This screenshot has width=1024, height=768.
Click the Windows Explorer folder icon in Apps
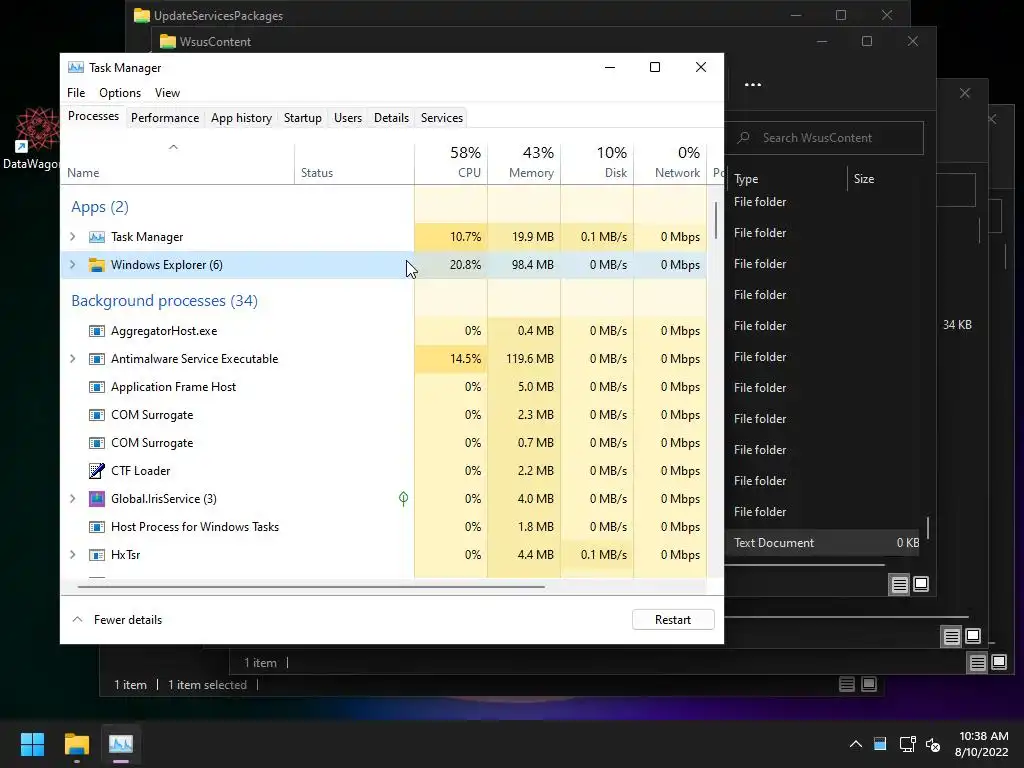pos(97,264)
